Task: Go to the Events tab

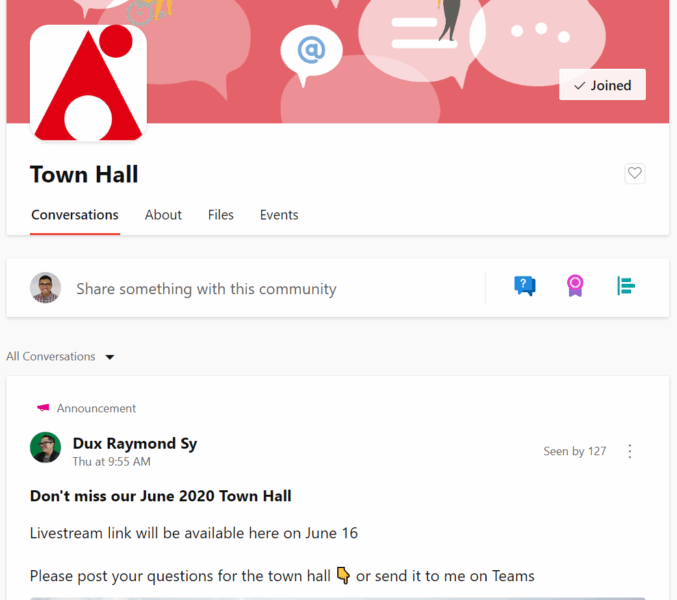Action: (279, 215)
